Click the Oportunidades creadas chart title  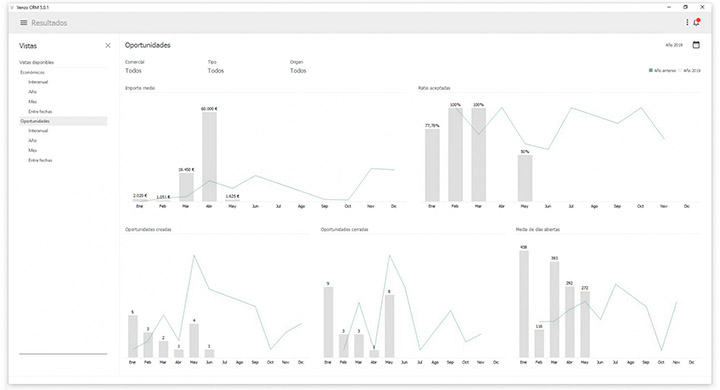tap(148, 229)
